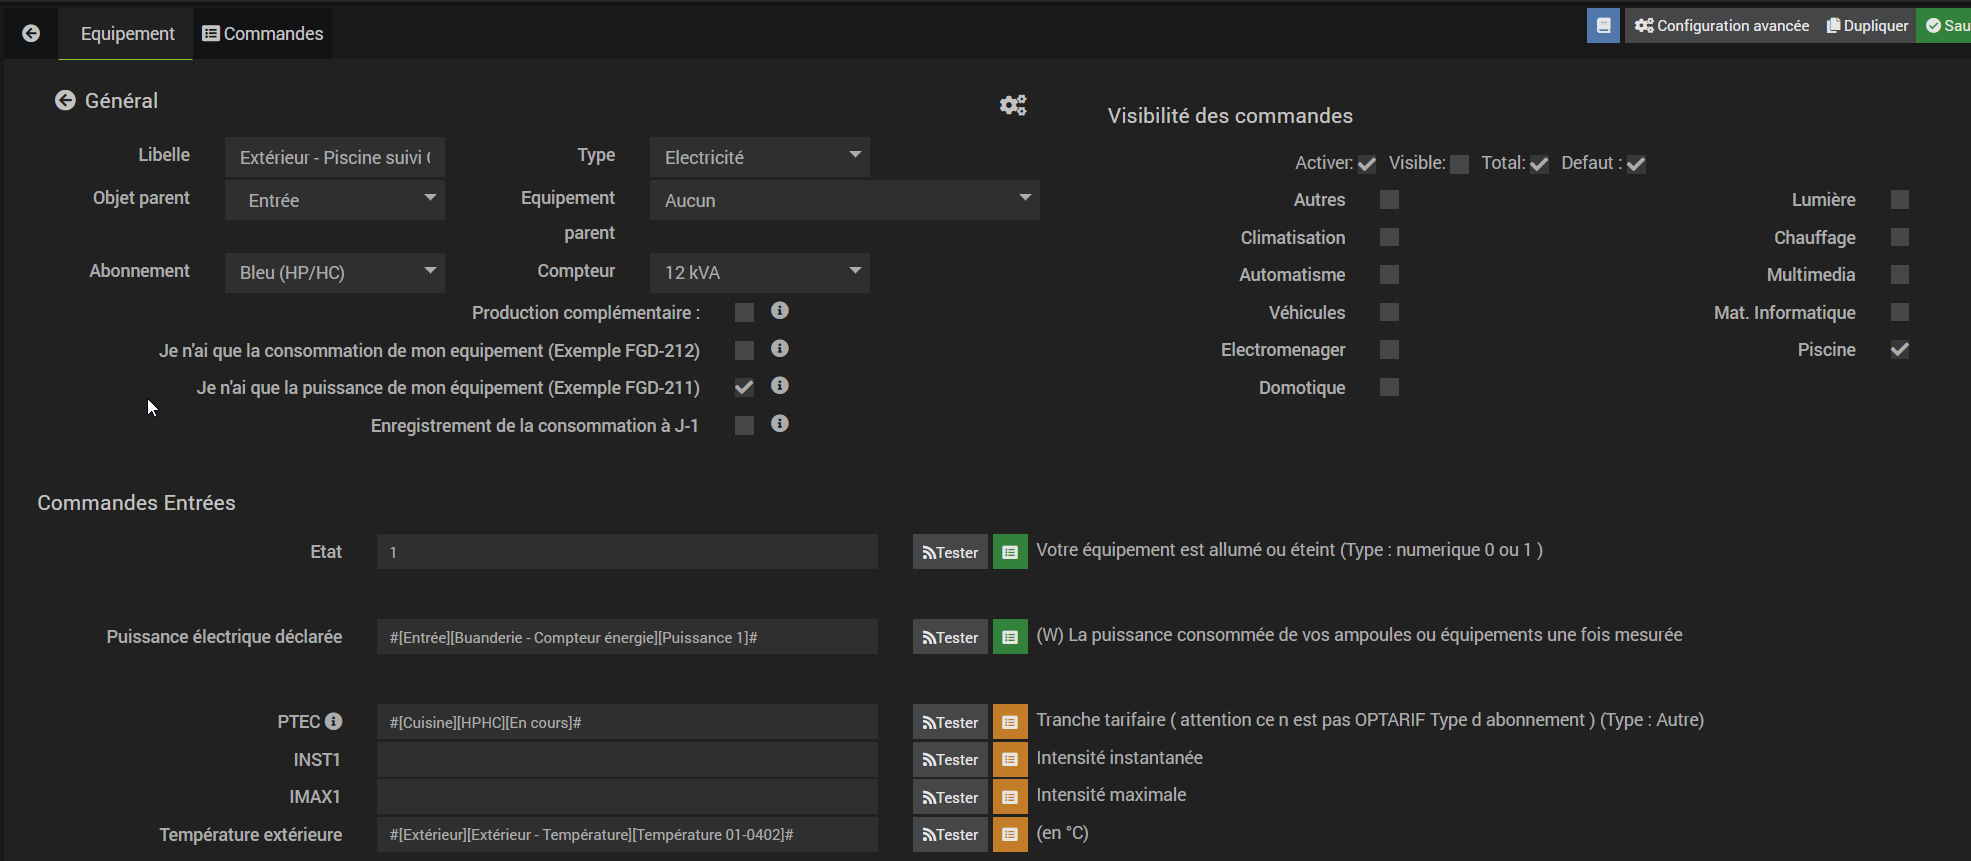This screenshot has width=1971, height=861.
Task: Tick the Domotique checkbox
Action: pos(1389,387)
